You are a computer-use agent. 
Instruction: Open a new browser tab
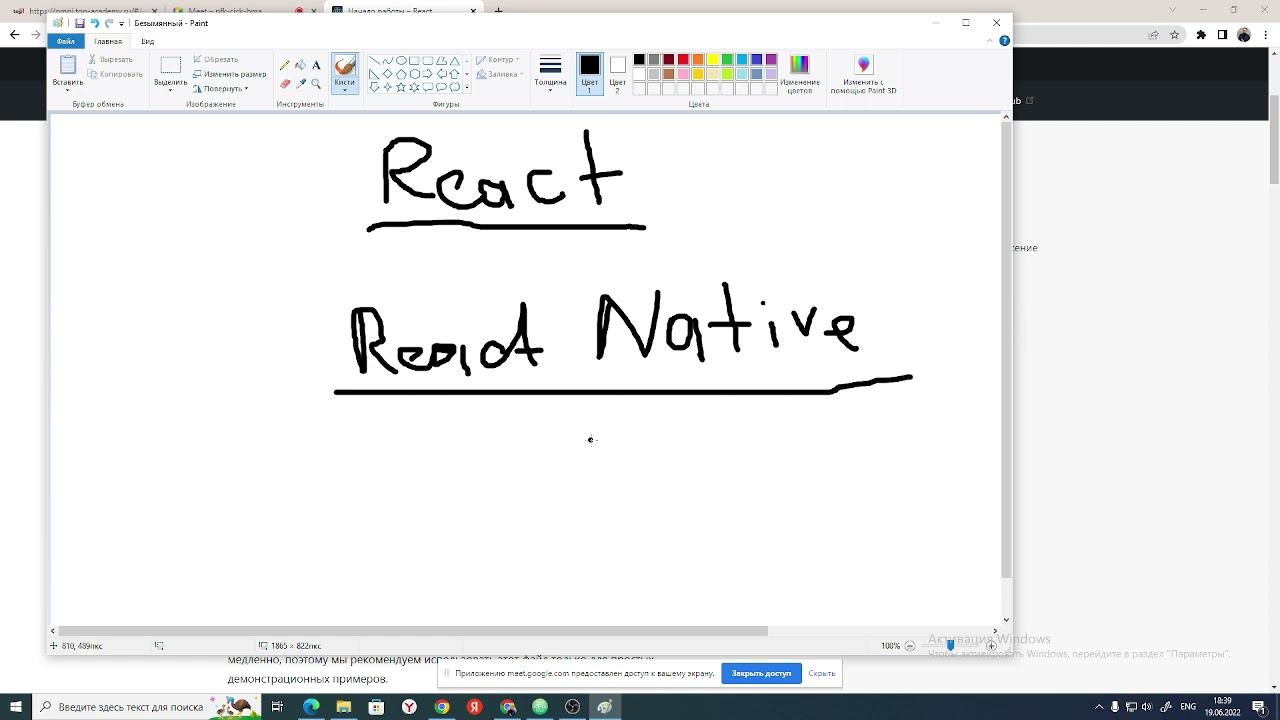pyautogui.click(x=499, y=11)
